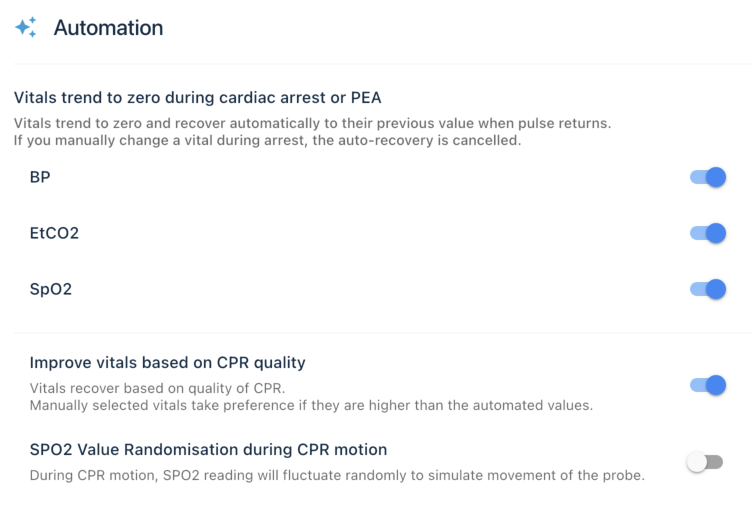The width and height of the screenshot is (755, 519).
Task: Toggle Improve vitals based on CPR quality
Action: click(707, 385)
